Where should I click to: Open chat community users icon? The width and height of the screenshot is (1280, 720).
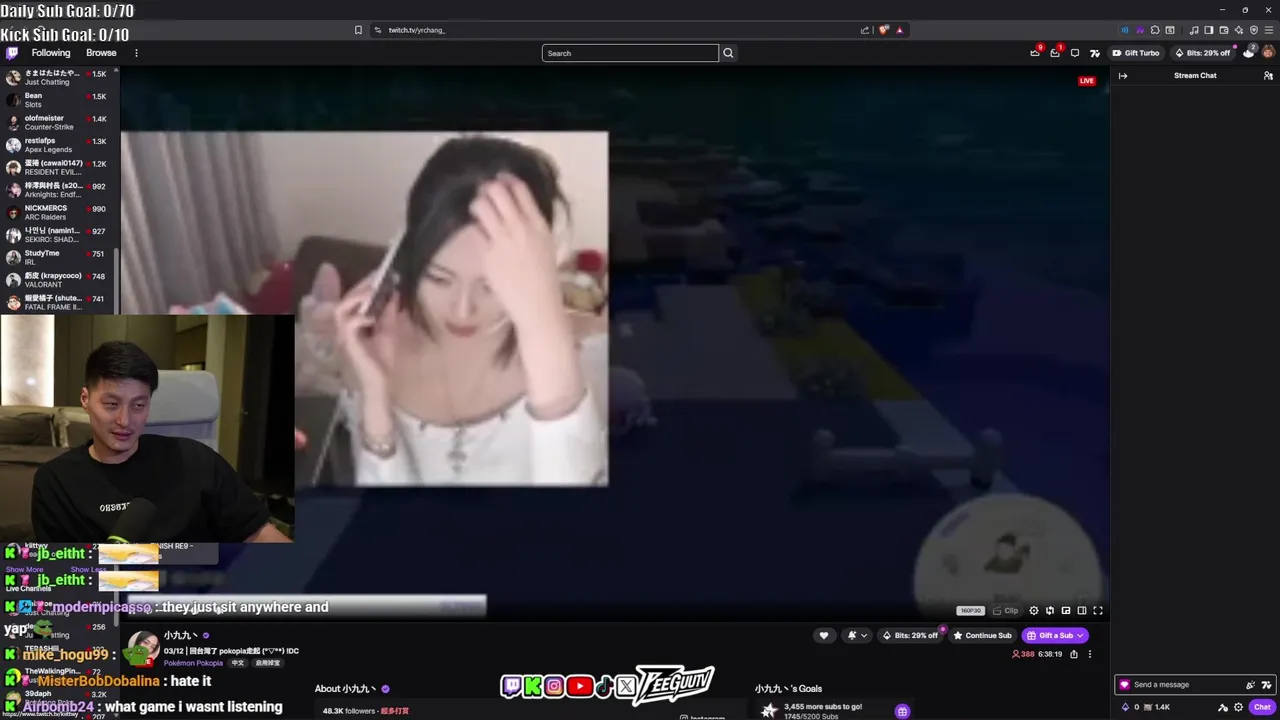pos(1268,76)
